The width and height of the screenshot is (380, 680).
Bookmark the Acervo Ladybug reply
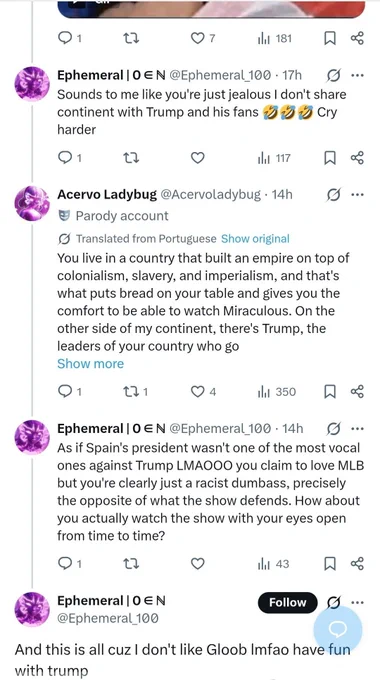[330, 392]
